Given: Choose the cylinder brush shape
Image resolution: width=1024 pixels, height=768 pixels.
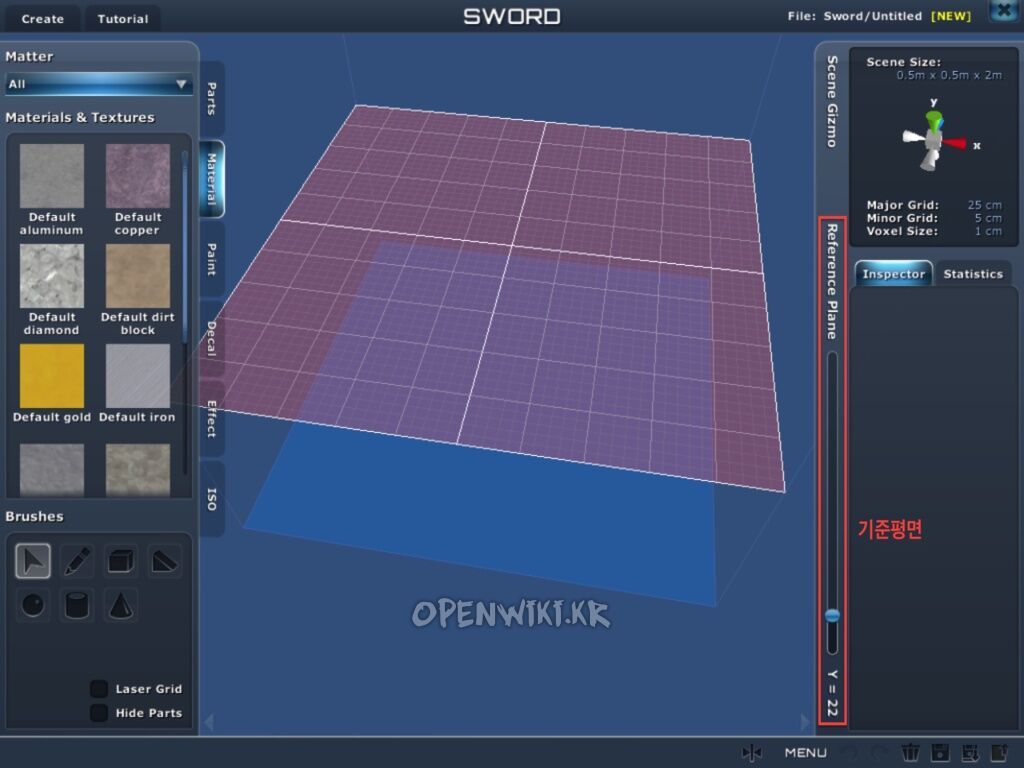Looking at the screenshot, I should click(x=77, y=605).
